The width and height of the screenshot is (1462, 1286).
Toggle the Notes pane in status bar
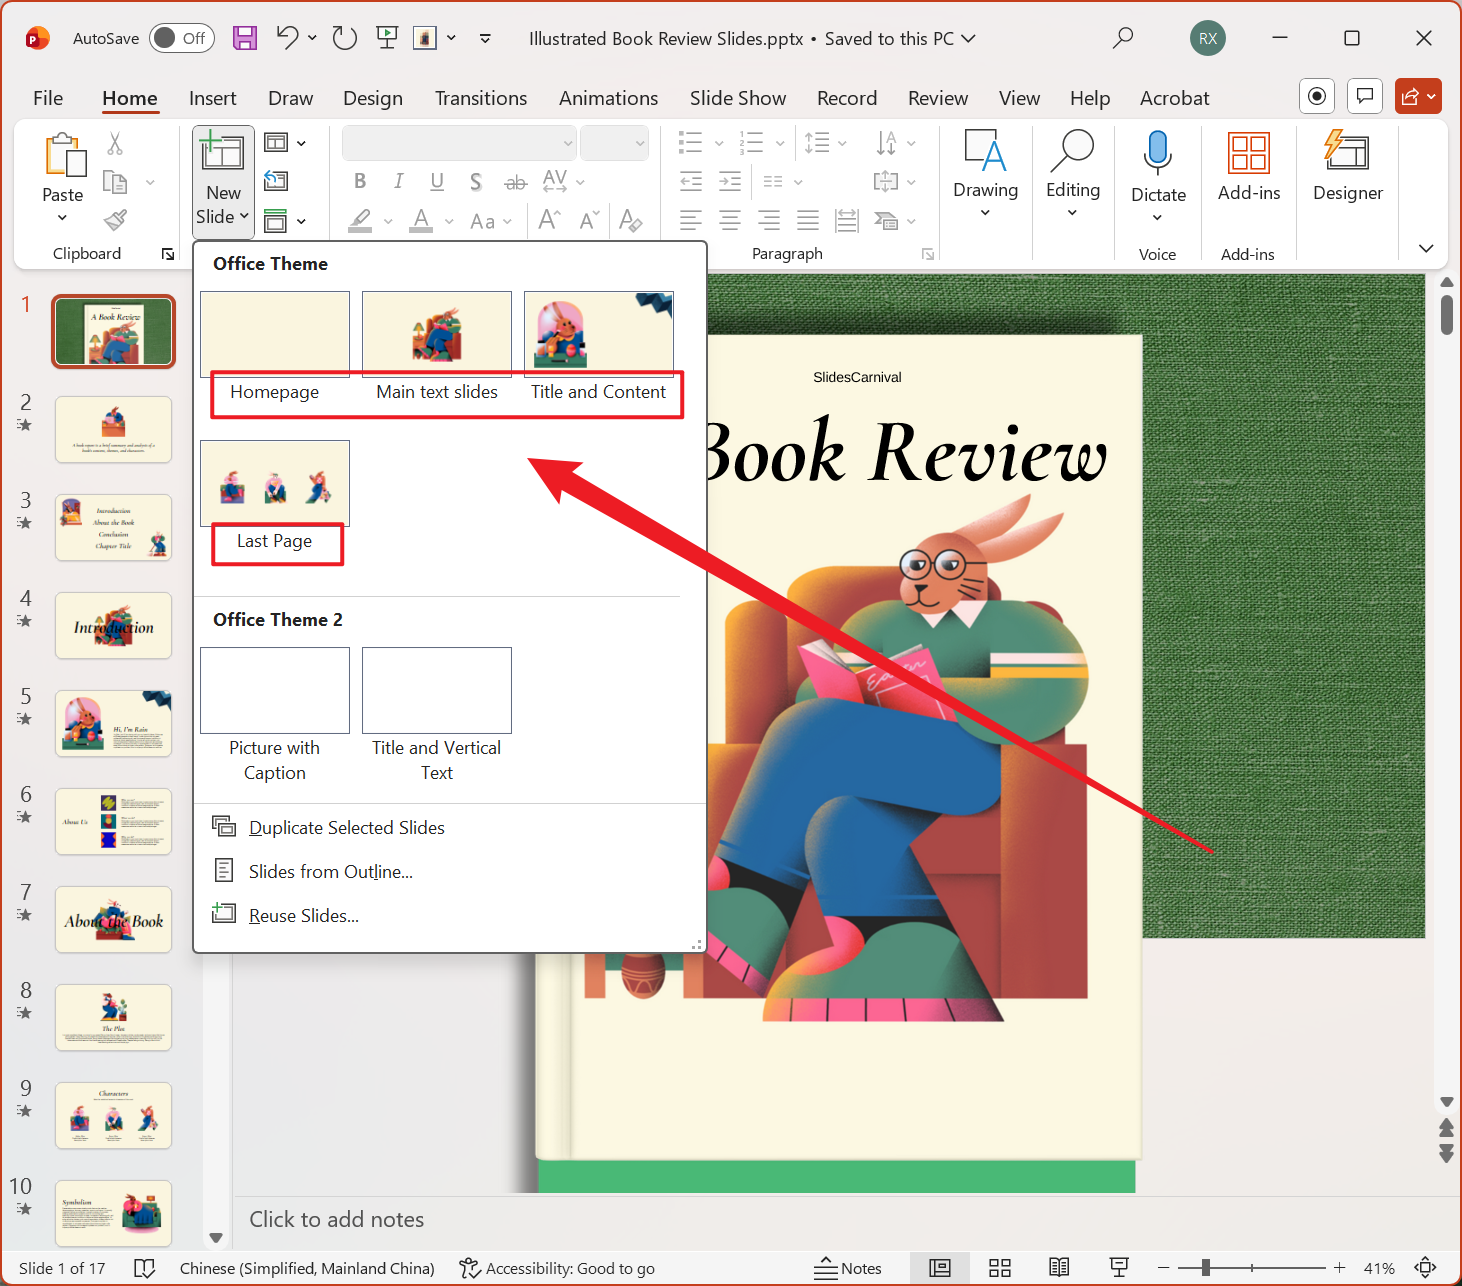[848, 1268]
